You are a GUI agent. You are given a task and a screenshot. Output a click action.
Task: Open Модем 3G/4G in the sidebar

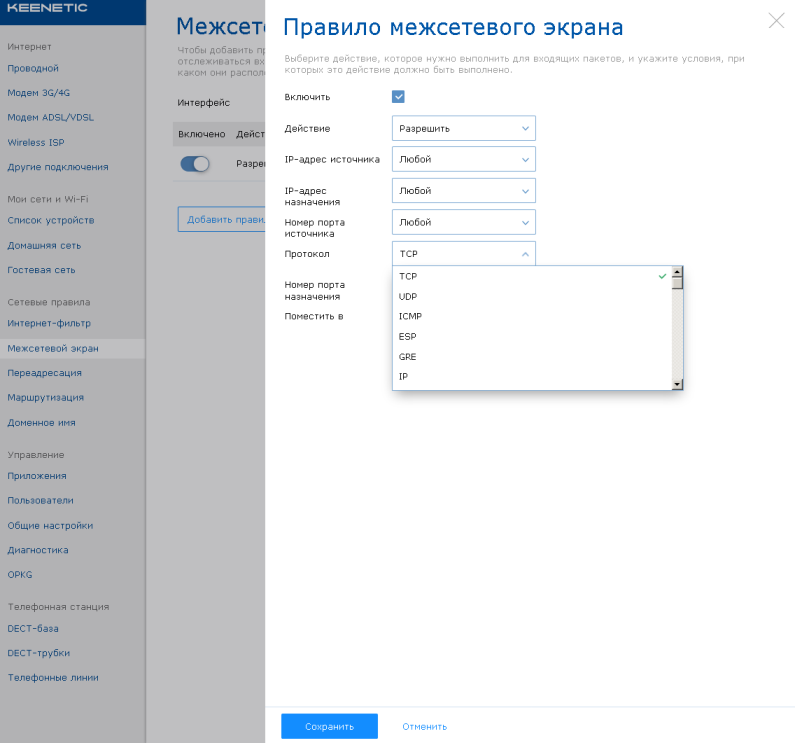coord(39,93)
